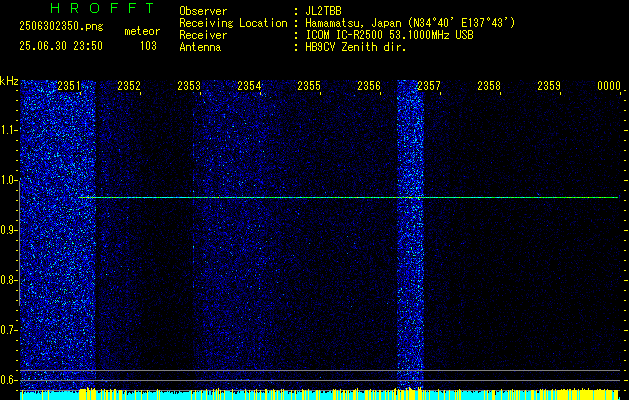Click the 2352 time marker

[129, 85]
